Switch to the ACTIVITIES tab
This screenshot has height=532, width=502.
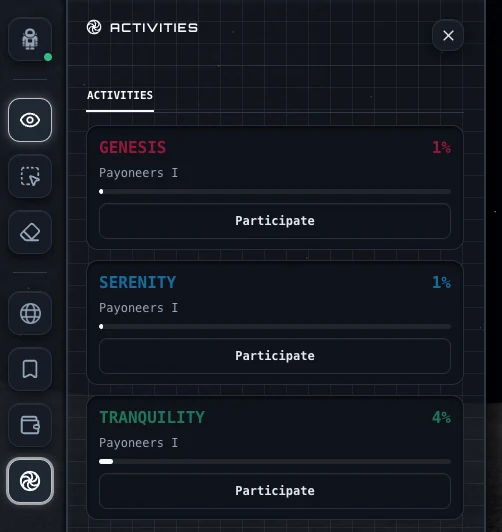tap(120, 95)
